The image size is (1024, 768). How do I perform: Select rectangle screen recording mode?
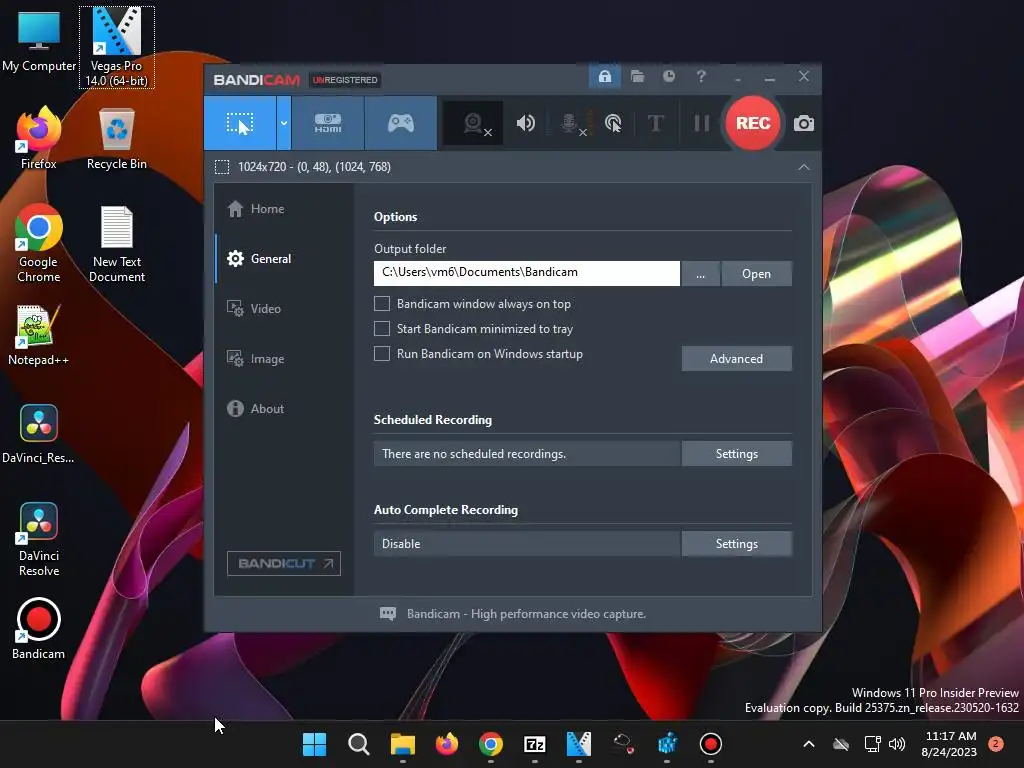tap(240, 123)
